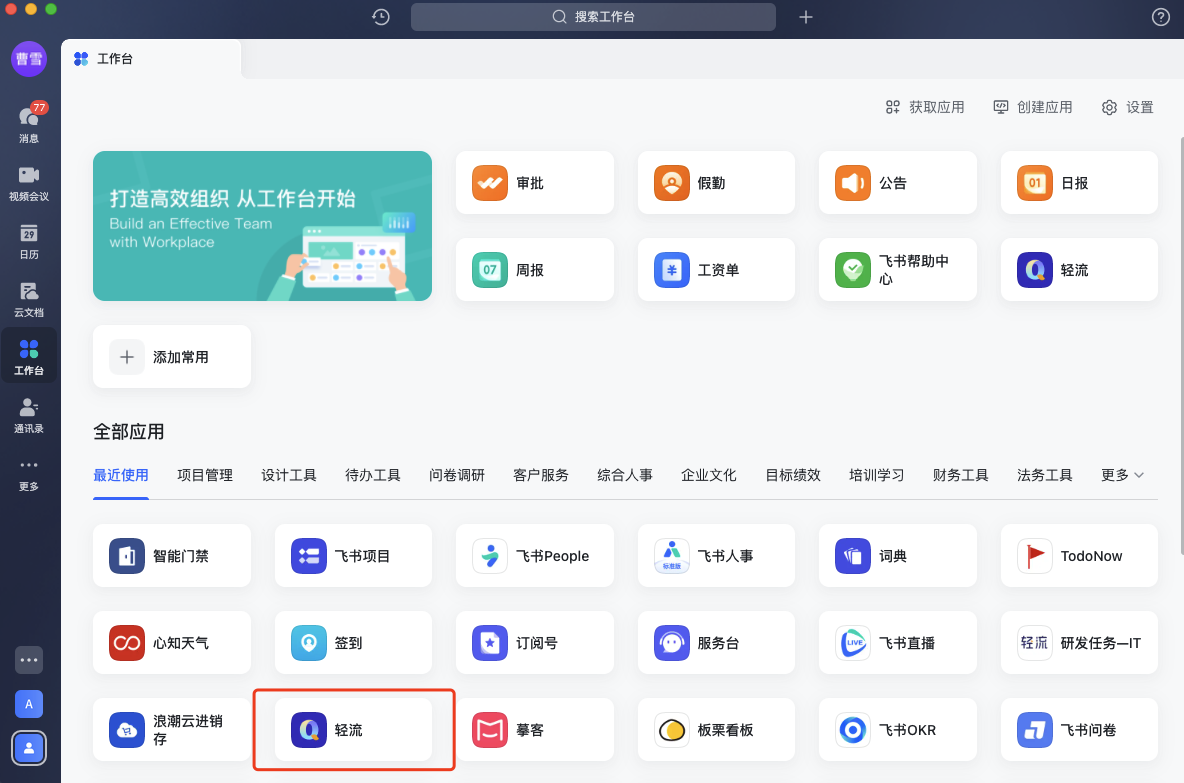The width and height of the screenshot is (1184, 783).
Task: Open the 浪潮云进销存 app
Action: click(x=172, y=729)
